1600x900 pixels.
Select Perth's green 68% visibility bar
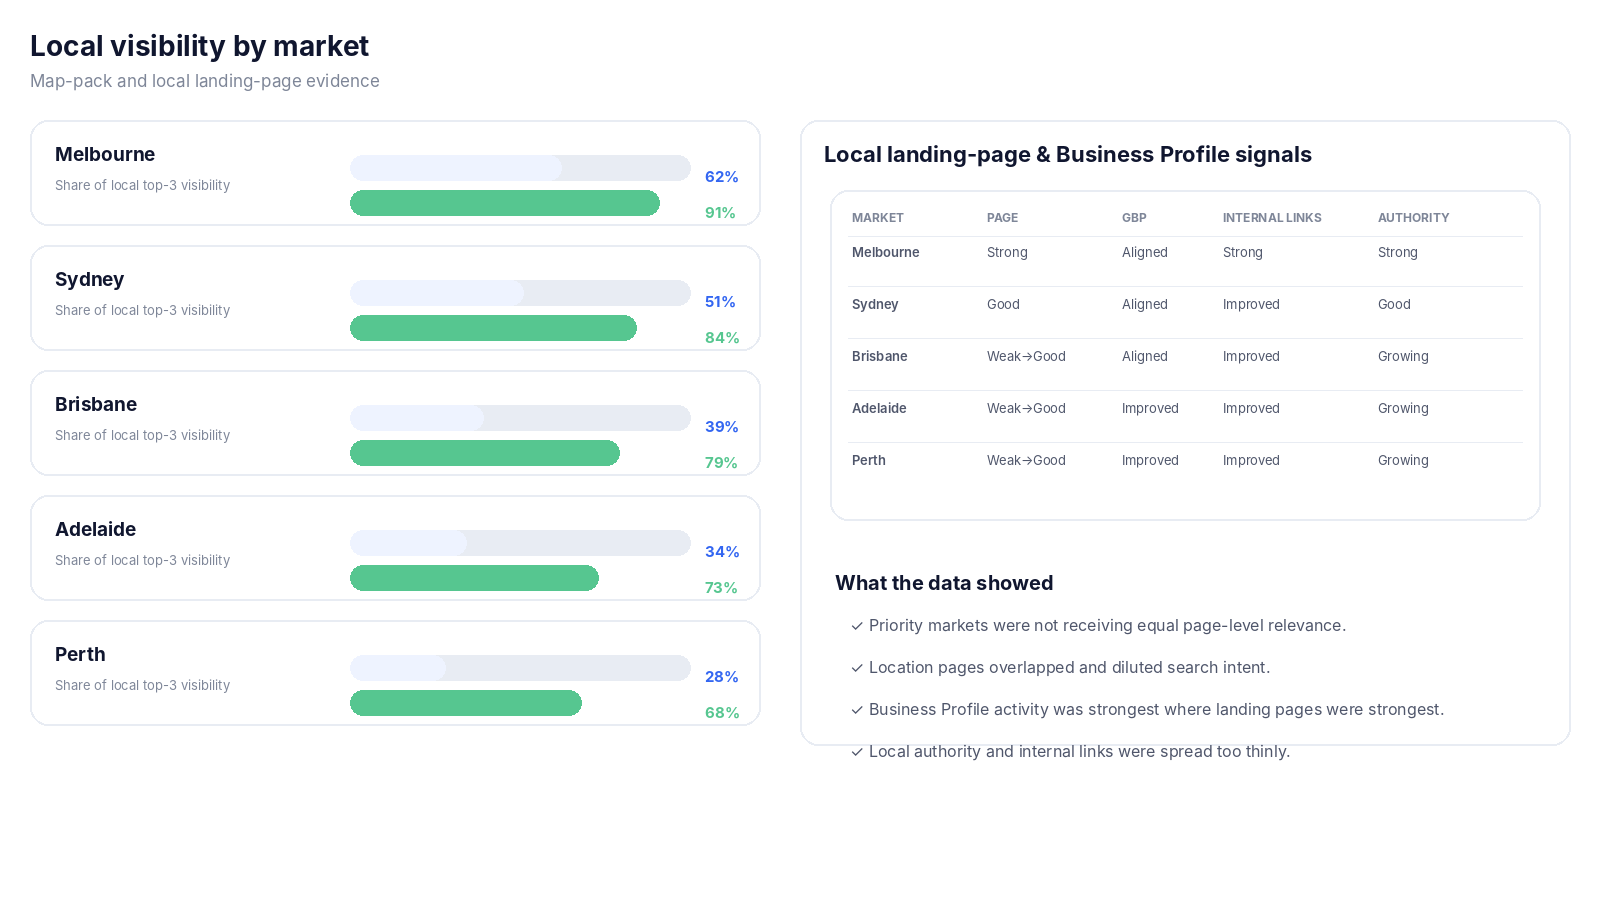(x=466, y=703)
